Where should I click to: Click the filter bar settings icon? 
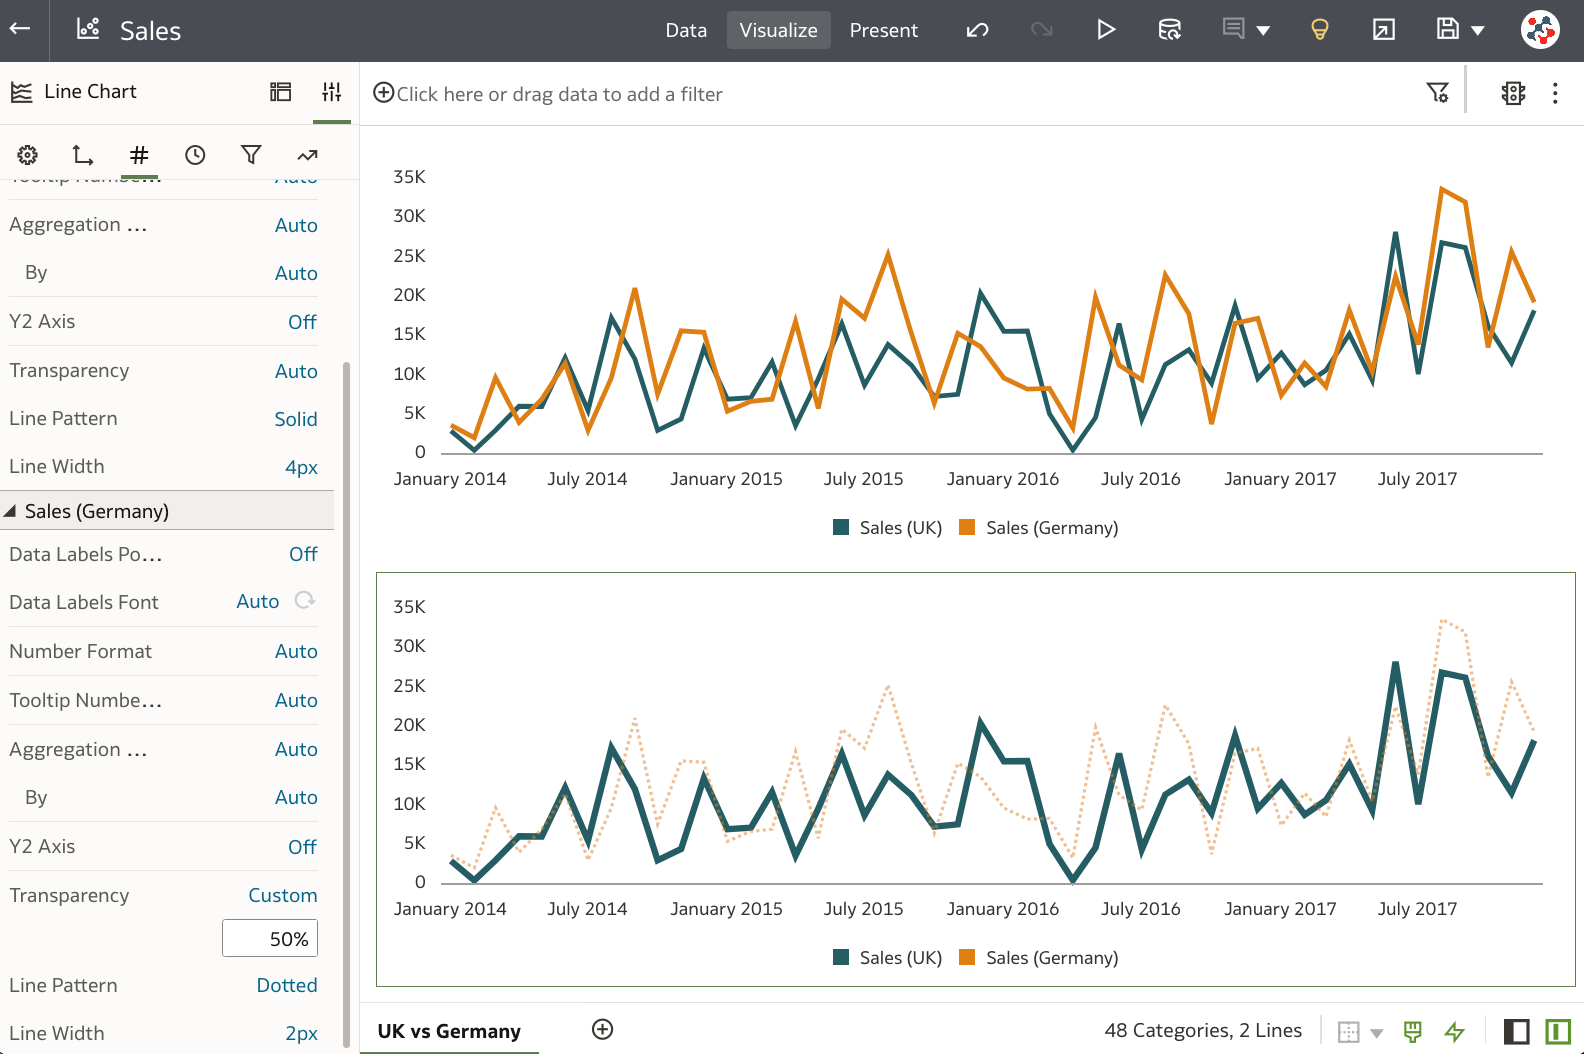[x=1437, y=93]
